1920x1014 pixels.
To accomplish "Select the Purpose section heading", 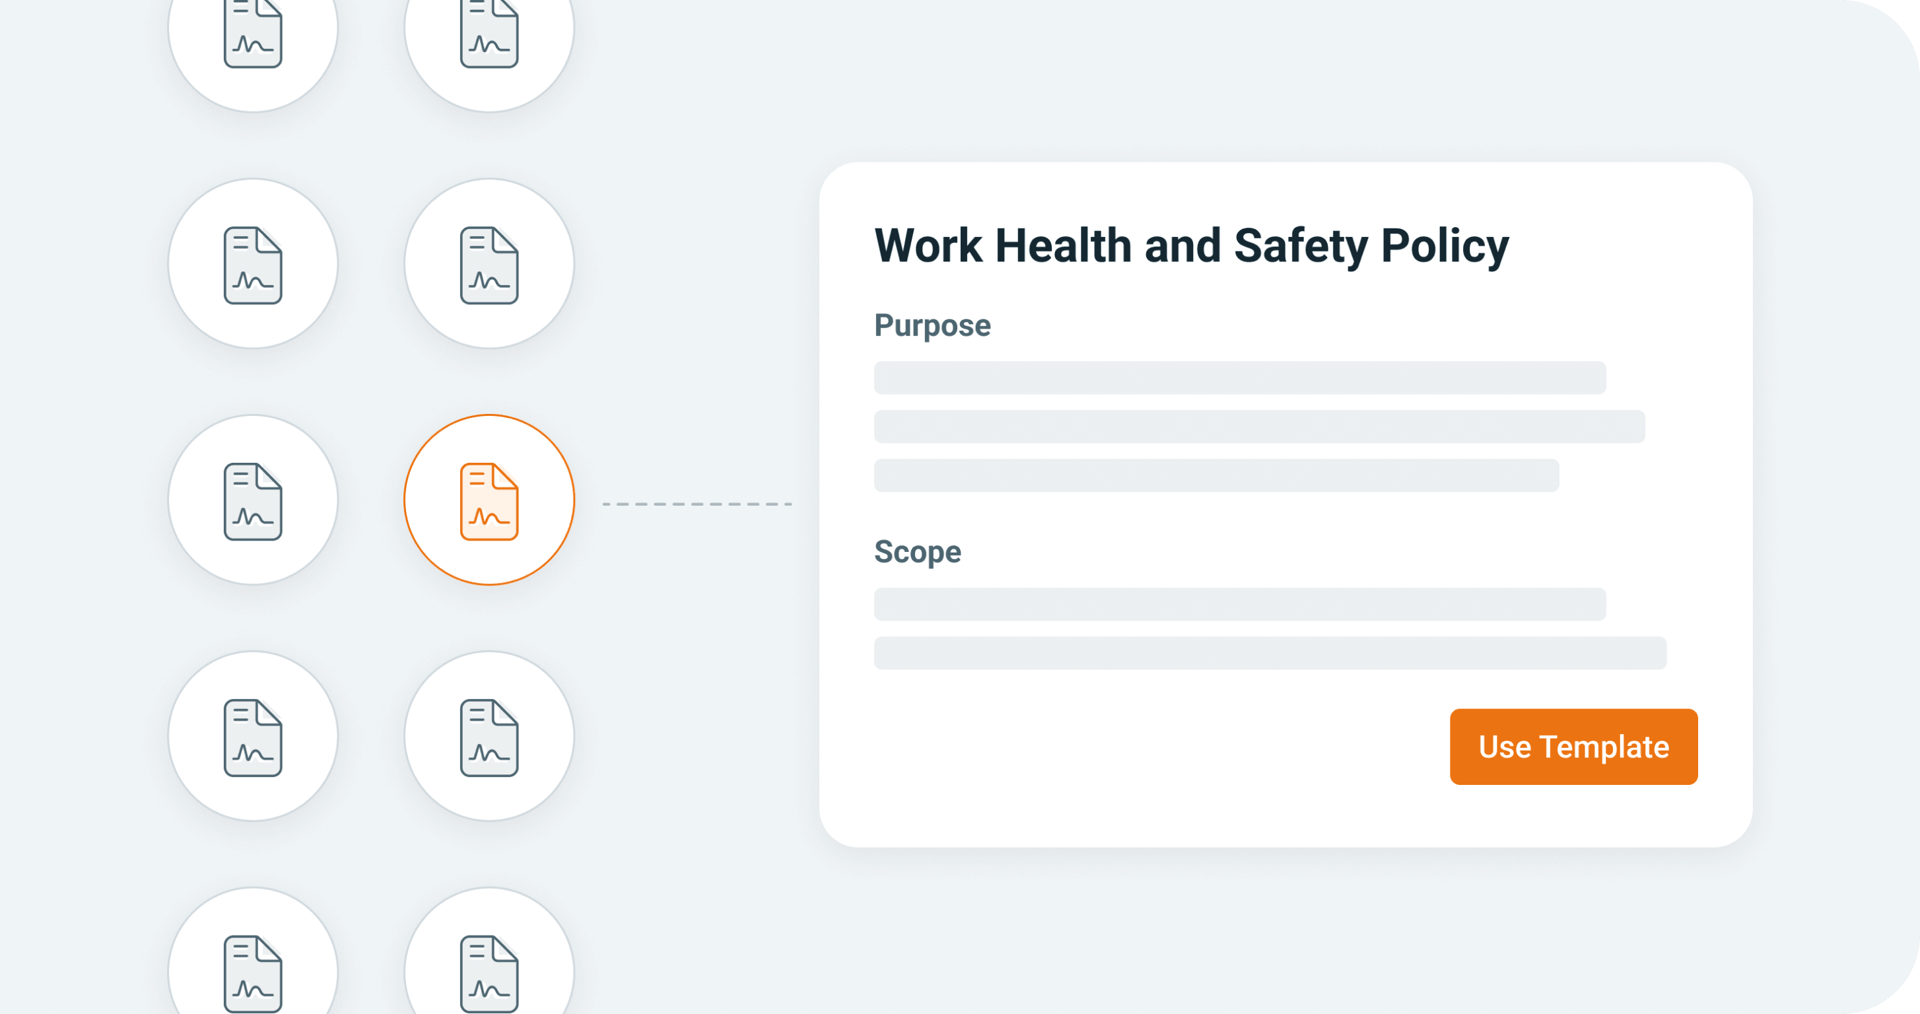I will 932,326.
